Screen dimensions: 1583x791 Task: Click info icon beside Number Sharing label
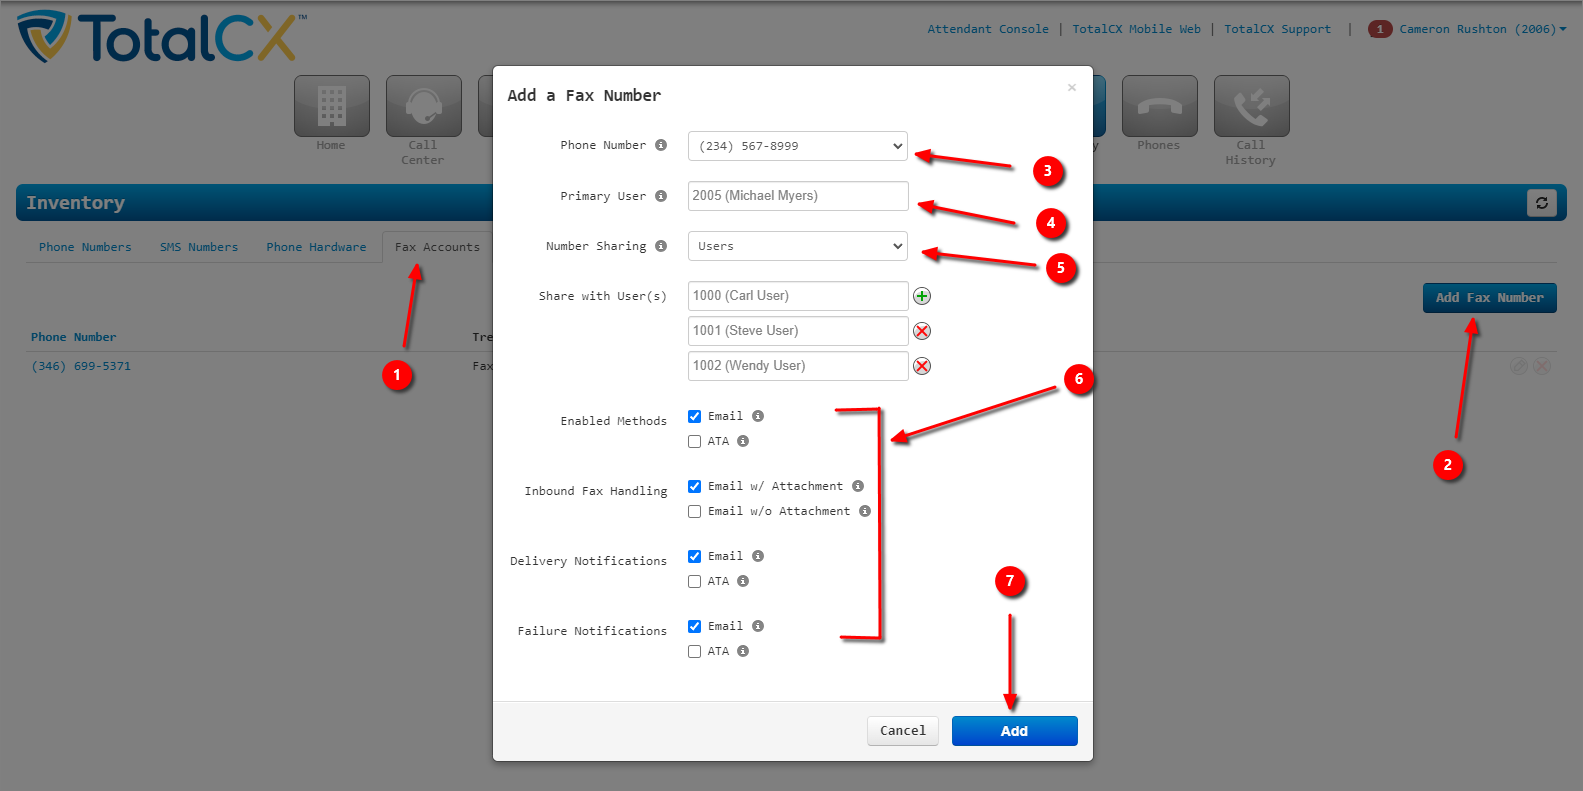click(661, 246)
